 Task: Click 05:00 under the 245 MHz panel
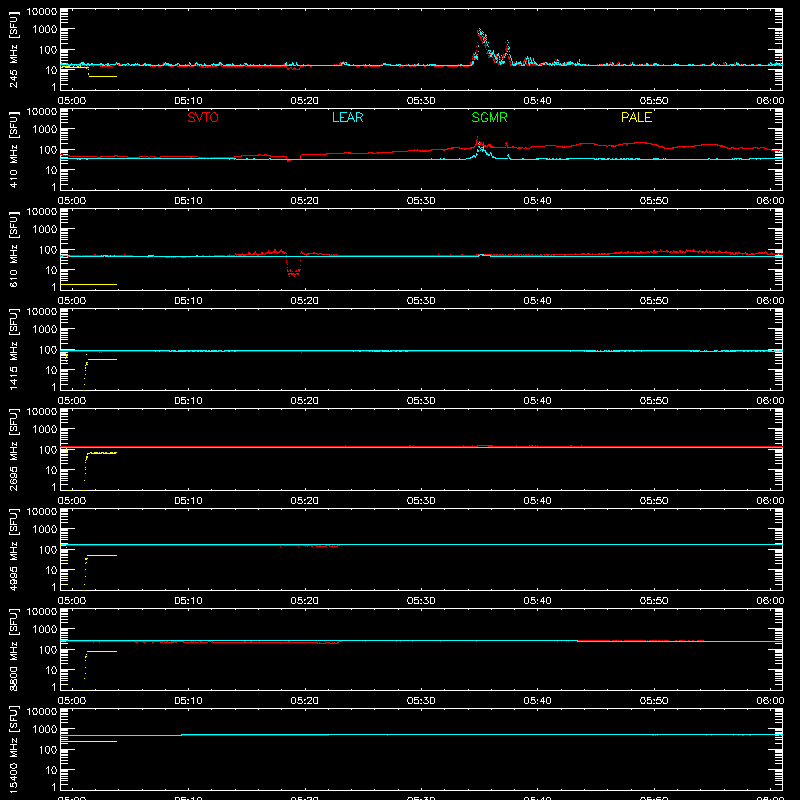pyautogui.click(x=72, y=101)
